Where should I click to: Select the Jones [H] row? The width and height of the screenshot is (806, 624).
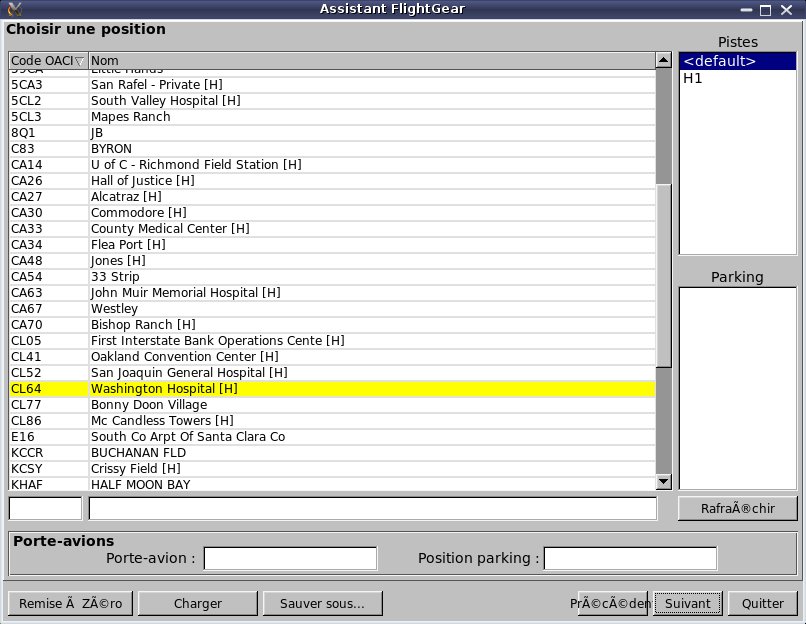click(332, 261)
